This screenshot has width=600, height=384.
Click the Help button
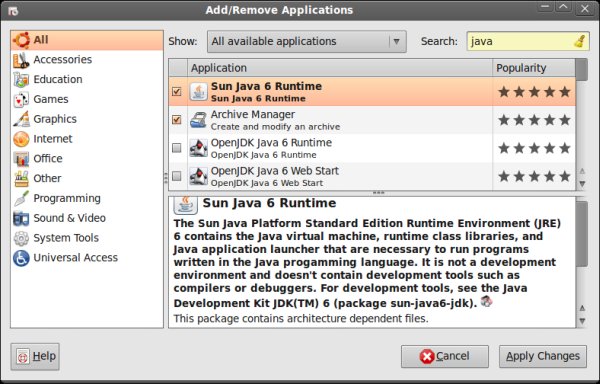tap(35, 356)
